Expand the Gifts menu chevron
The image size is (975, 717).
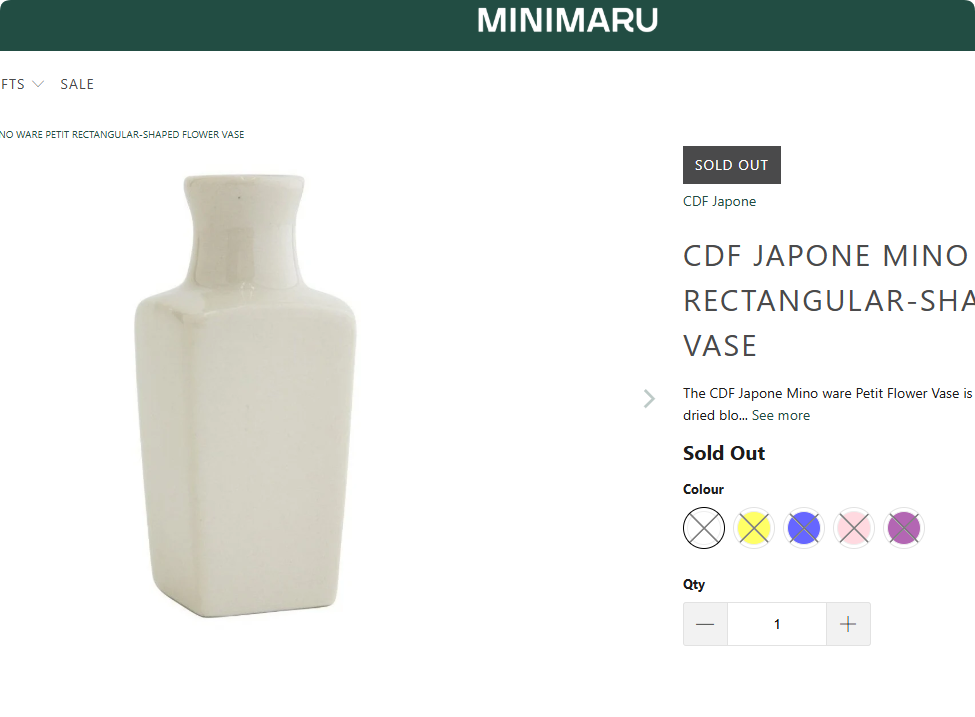point(38,84)
